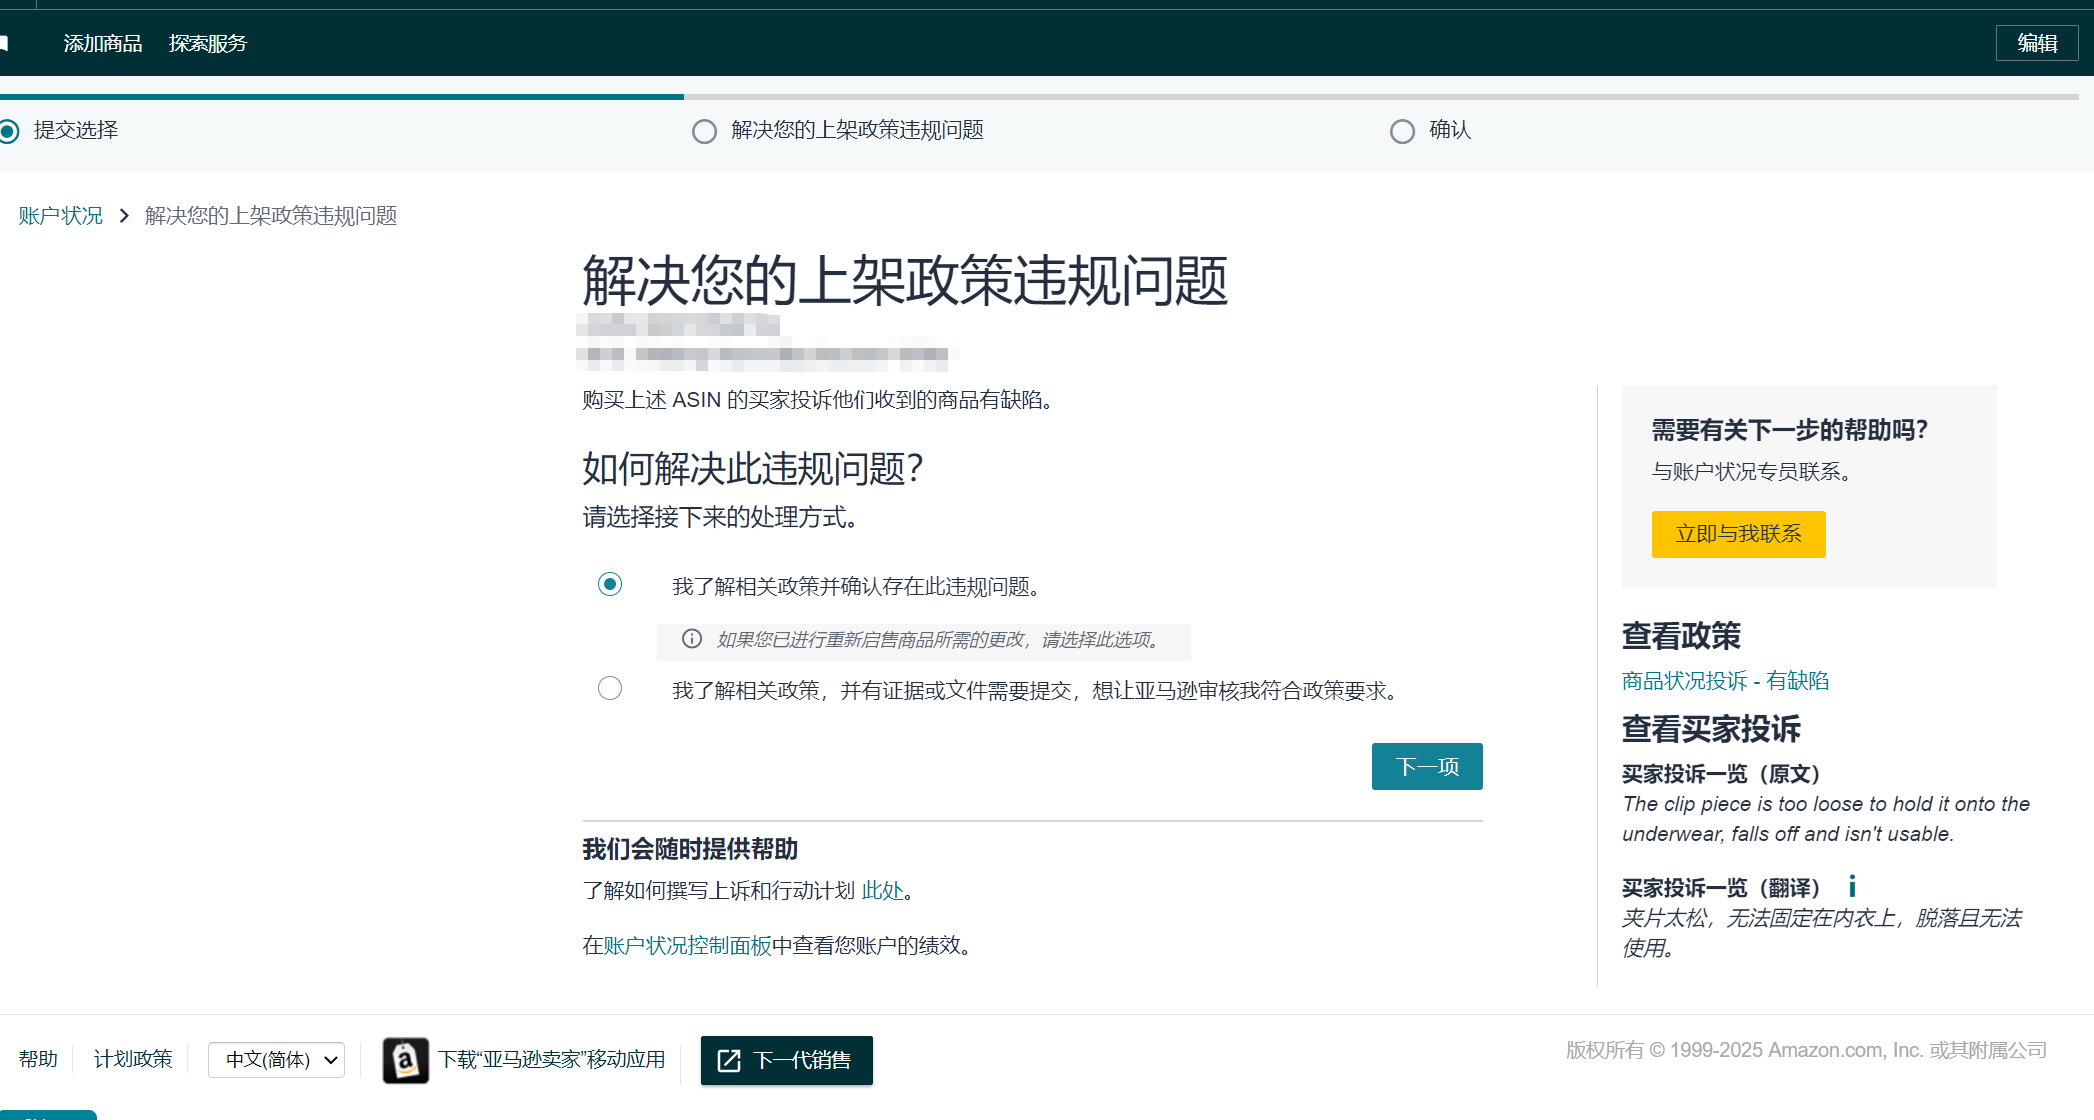Click the 下一代销售 button
The height and width of the screenshot is (1120, 2094).
tap(786, 1060)
